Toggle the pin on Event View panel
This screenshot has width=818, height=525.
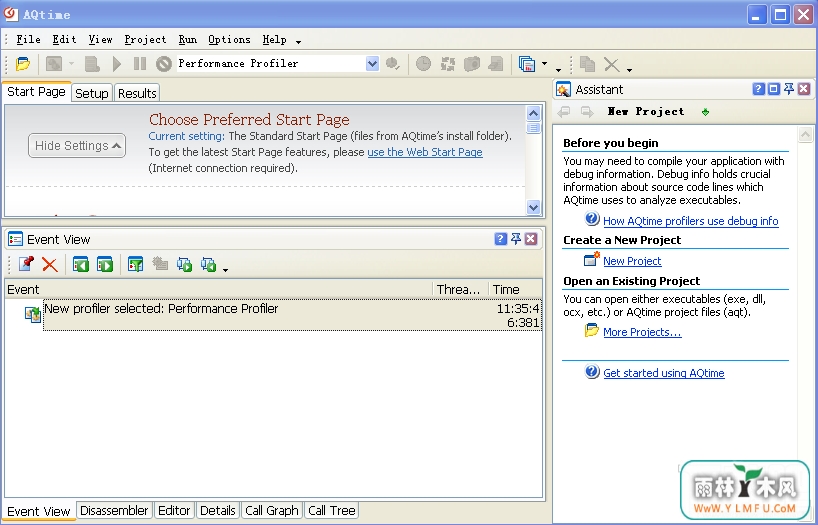515,239
